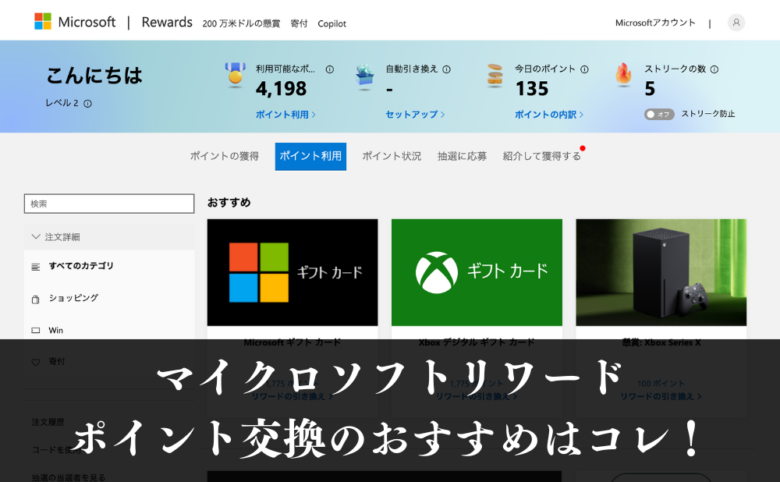Open the ポイントの獲得 tab
Viewport: 780px width, 482px height.
coord(224,156)
